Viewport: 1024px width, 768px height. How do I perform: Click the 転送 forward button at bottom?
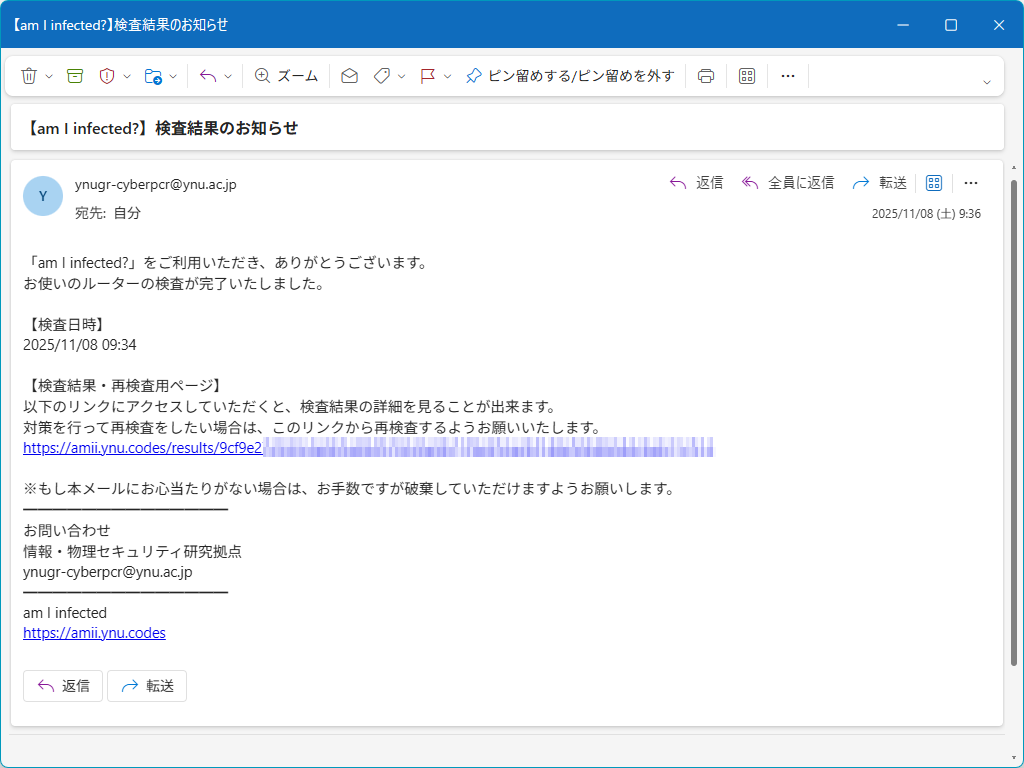[147, 686]
